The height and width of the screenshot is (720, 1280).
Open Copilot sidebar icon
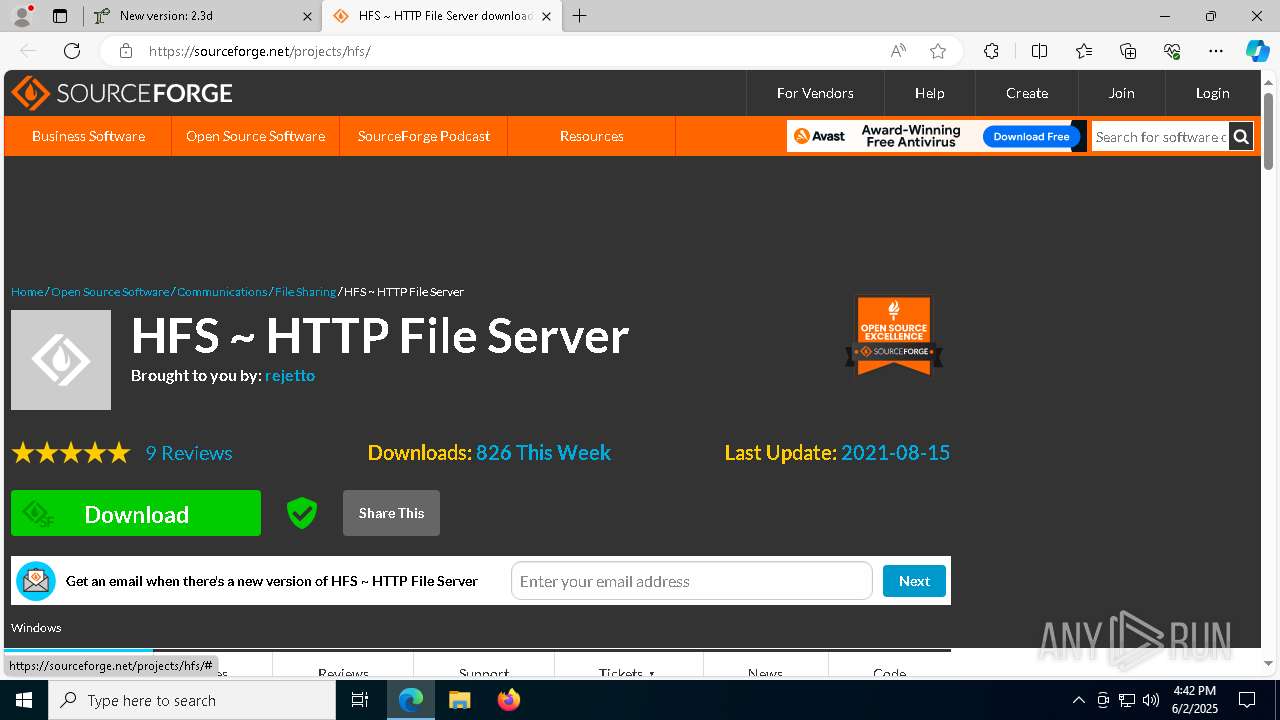pos(1257,51)
